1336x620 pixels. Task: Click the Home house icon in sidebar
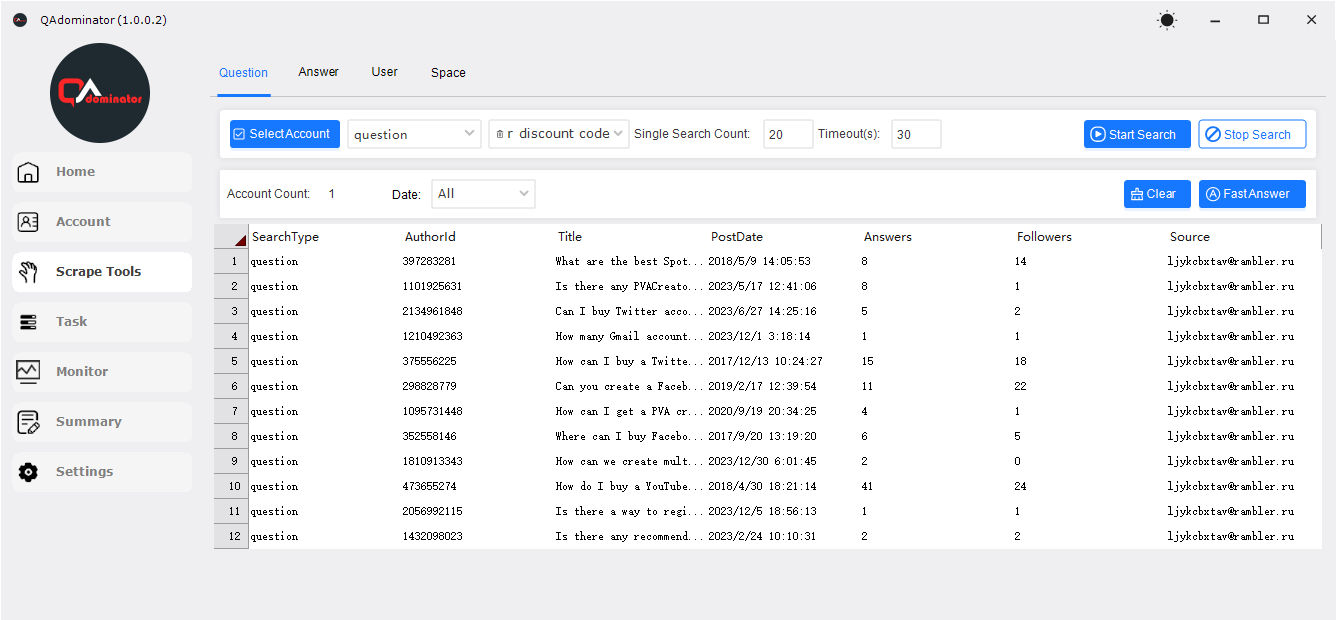[x=29, y=172]
